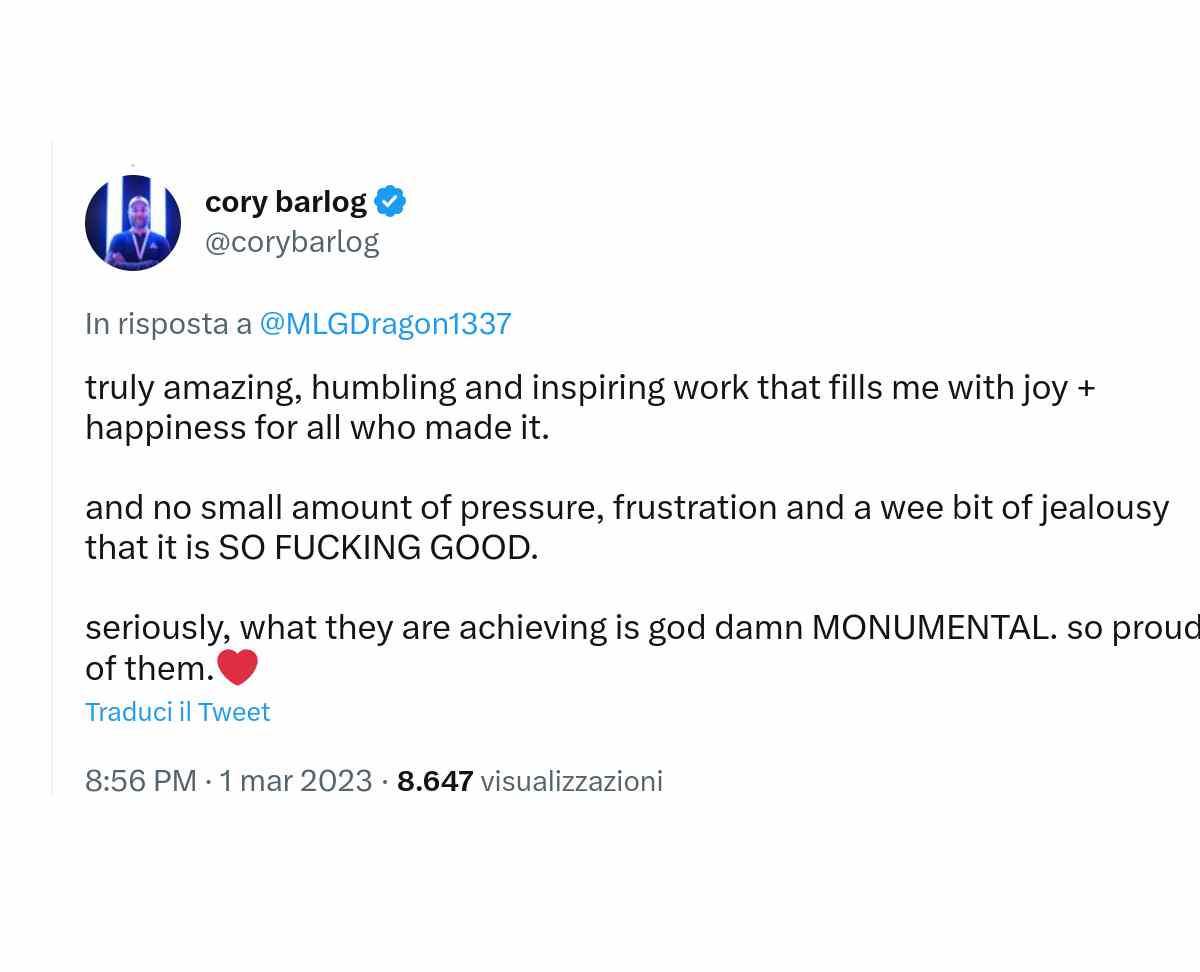
Task: Click the "that it is SO" line start
Action: [x=148, y=548]
